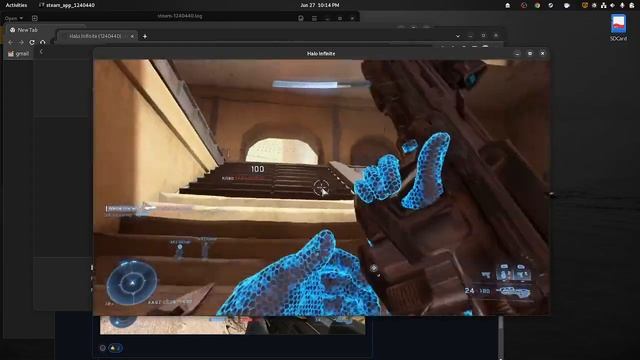Image resolution: width=640 pixels, height=360 pixels.
Task: Click Open in the text editor window
Action: pyautogui.click(x=11, y=18)
